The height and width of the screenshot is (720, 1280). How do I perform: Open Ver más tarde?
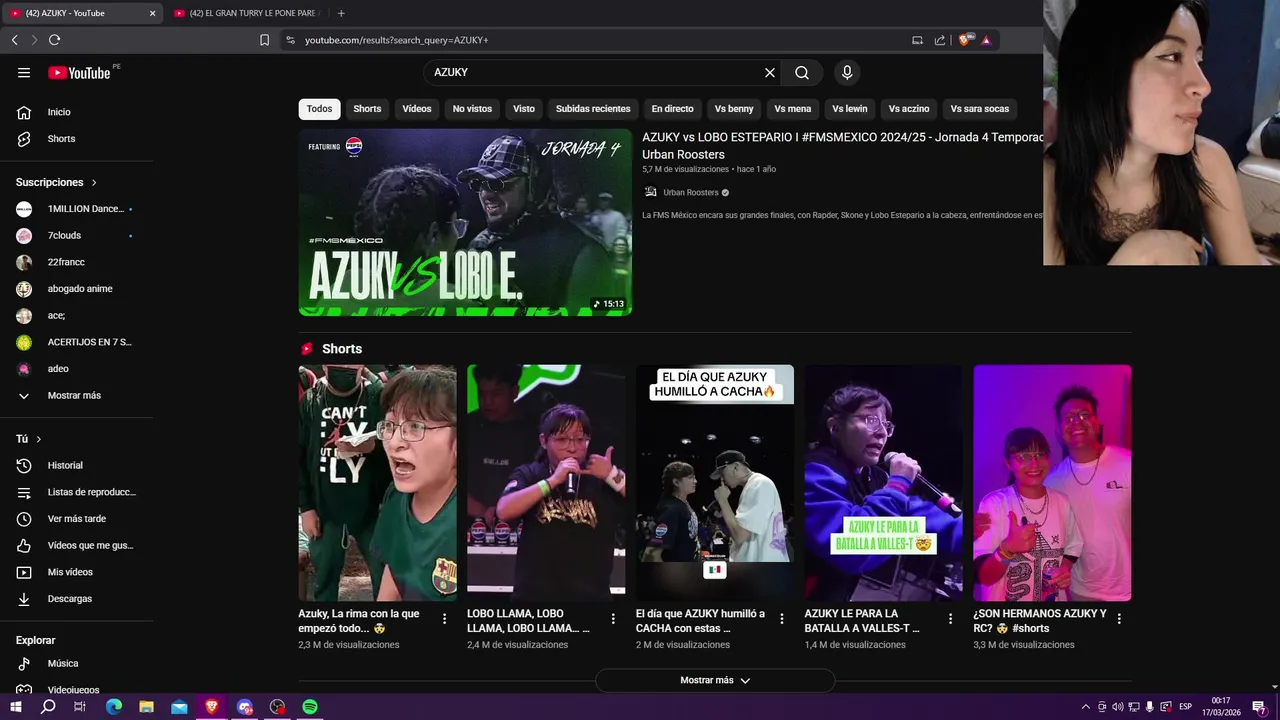point(77,519)
